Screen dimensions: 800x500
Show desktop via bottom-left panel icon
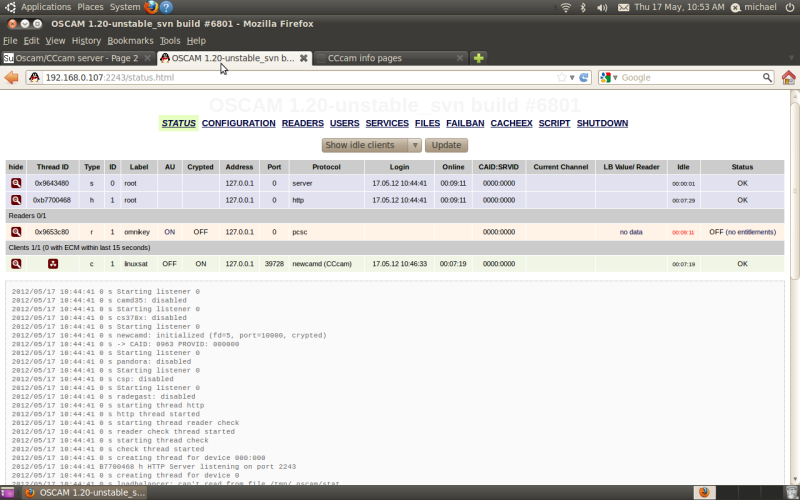coord(7,492)
